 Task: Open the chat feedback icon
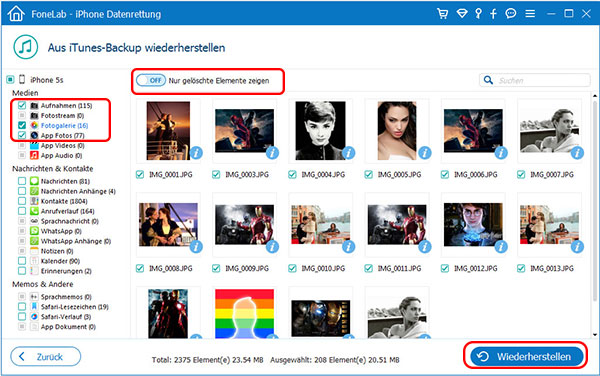[x=511, y=14]
